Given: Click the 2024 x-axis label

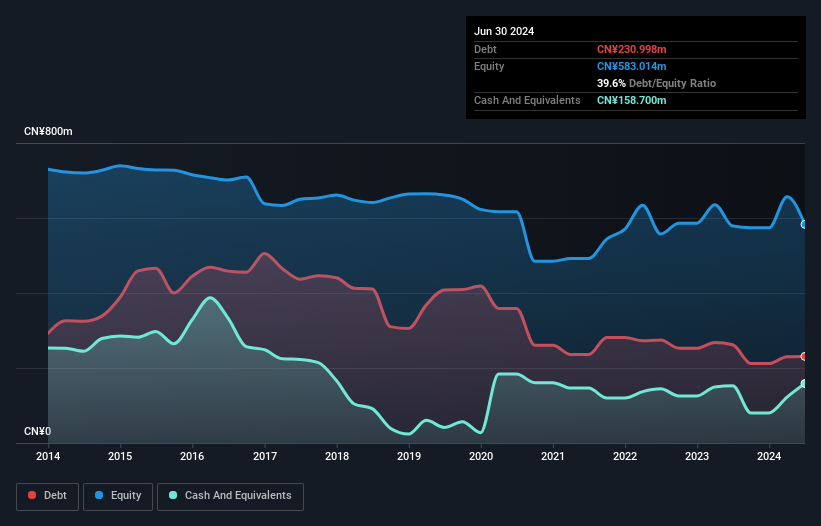Looking at the screenshot, I should coord(769,456).
